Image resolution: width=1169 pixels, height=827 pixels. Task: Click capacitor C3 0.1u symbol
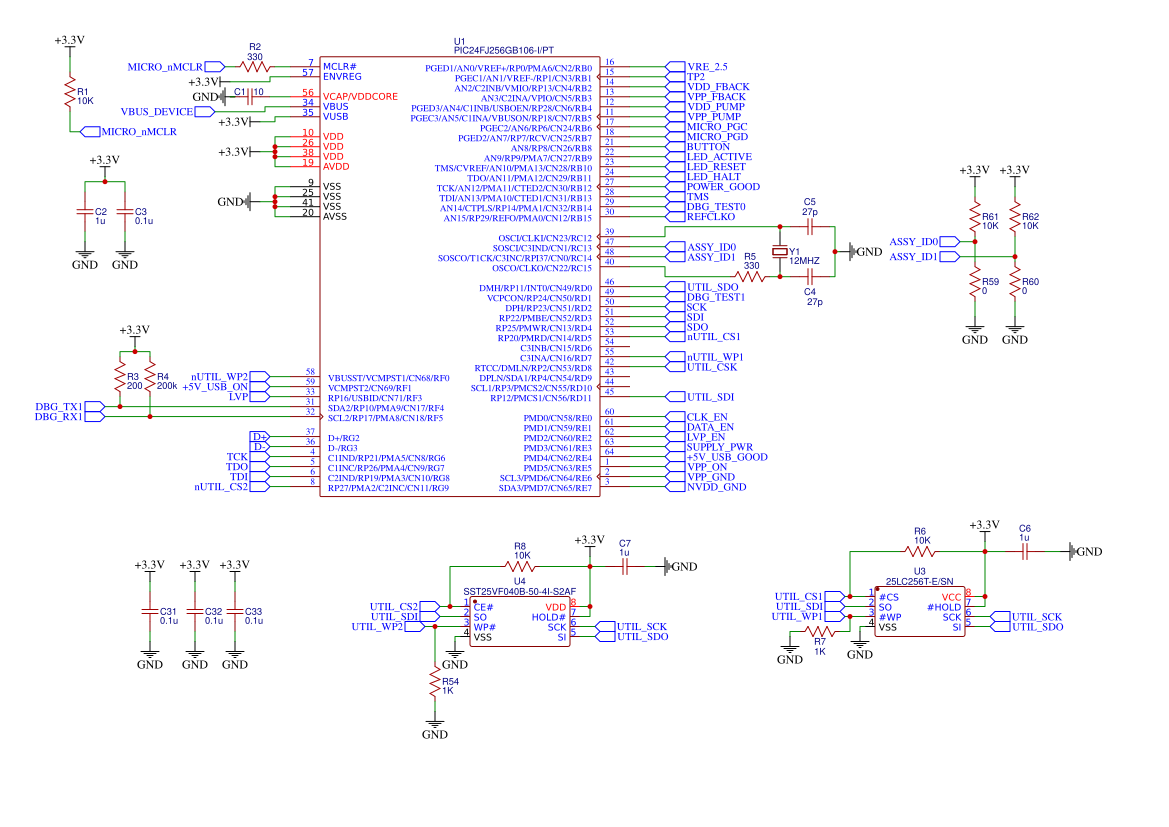point(125,212)
